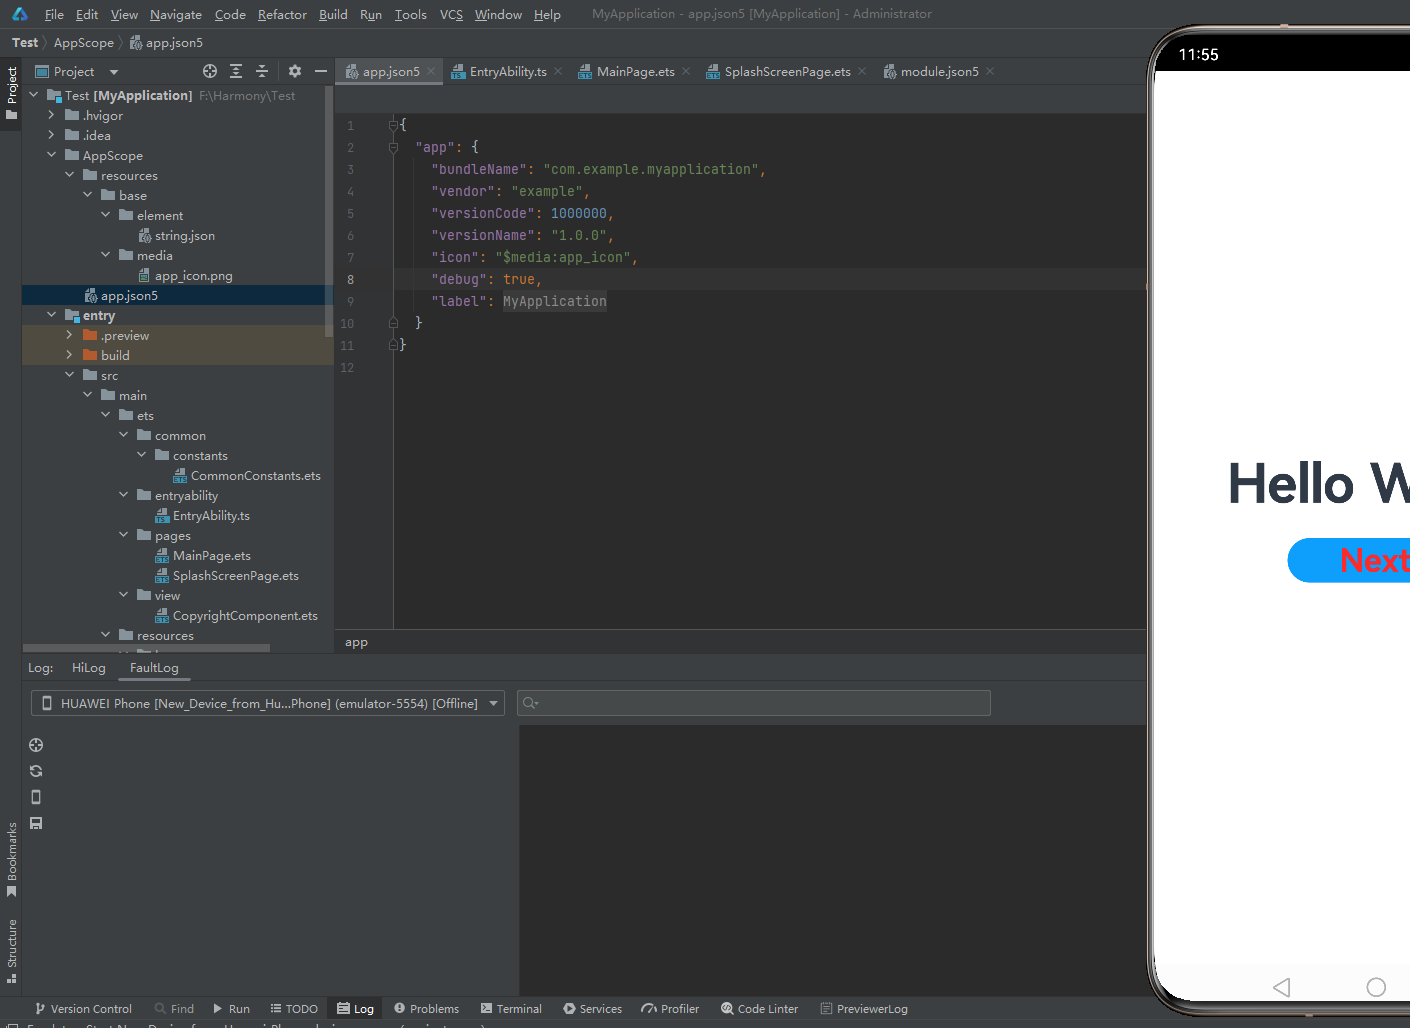Click the Project tree horizontal scrollbar
The image size is (1410, 1028).
pyautogui.click(x=146, y=648)
